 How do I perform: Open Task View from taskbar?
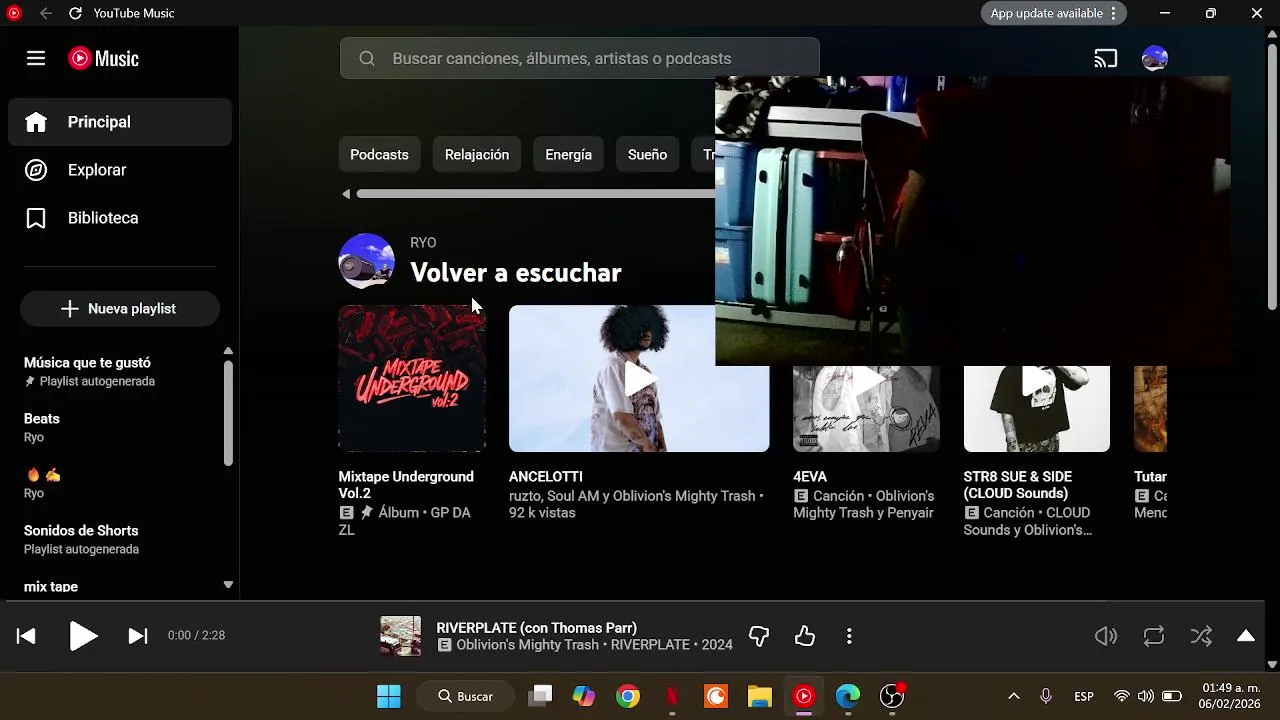(x=540, y=696)
